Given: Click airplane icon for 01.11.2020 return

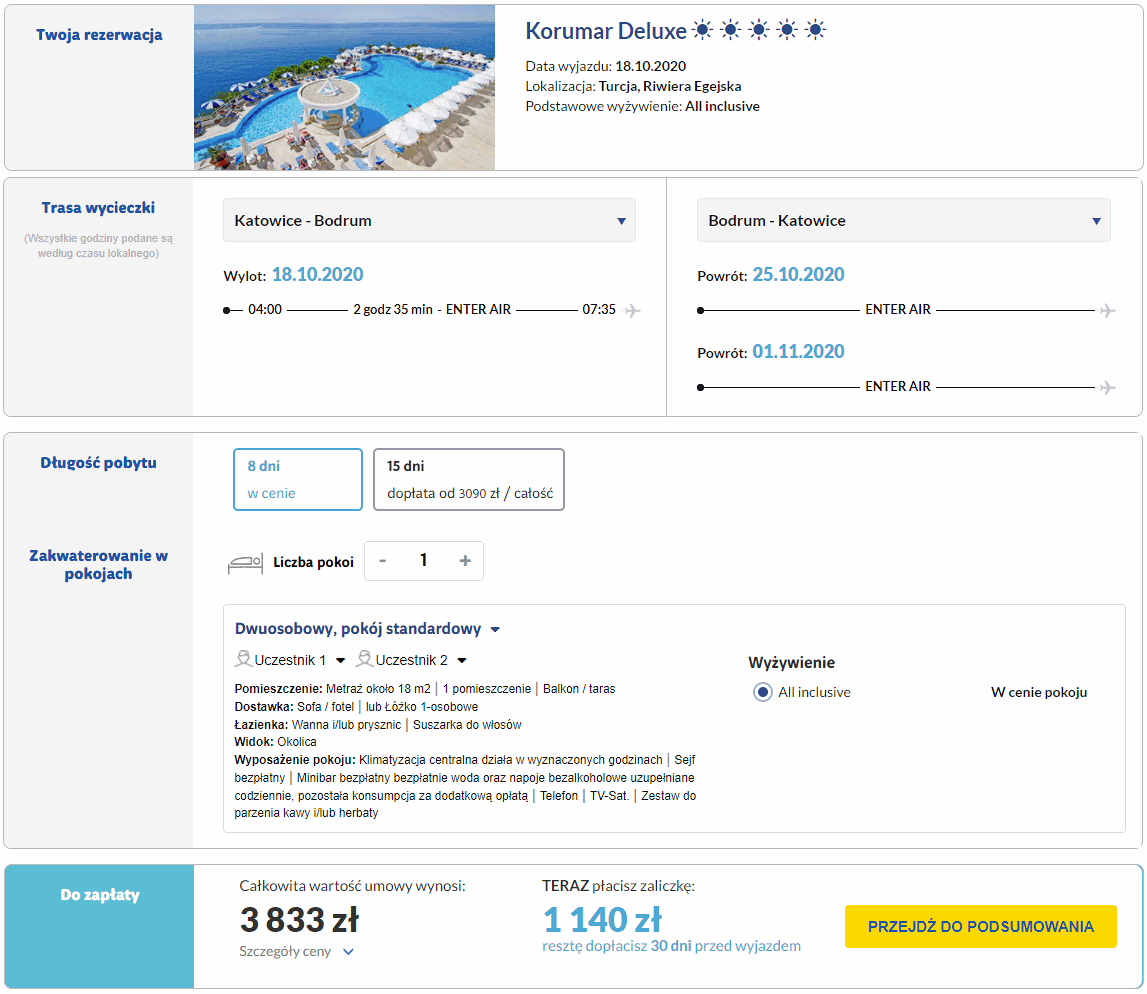Looking at the screenshot, I should click(1106, 387).
